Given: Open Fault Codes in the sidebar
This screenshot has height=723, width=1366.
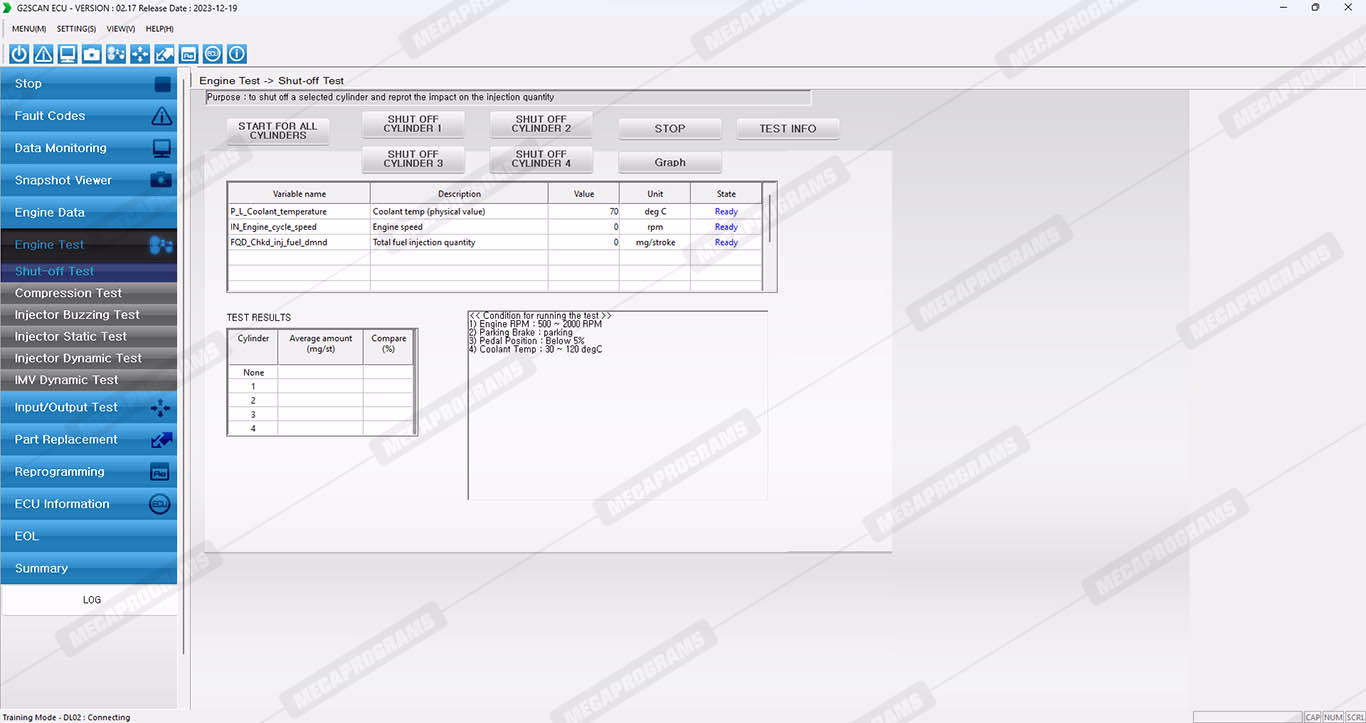Looking at the screenshot, I should coord(89,116).
